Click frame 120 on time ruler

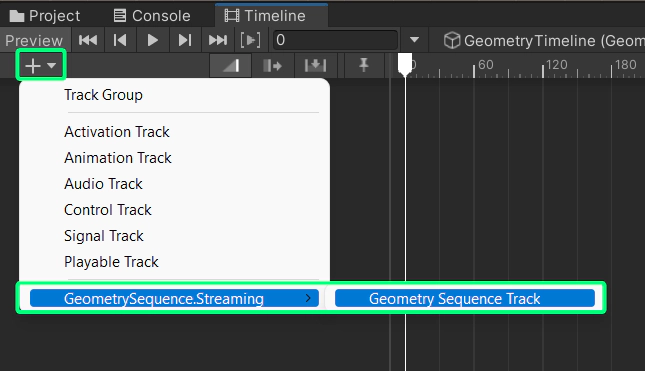coord(557,65)
